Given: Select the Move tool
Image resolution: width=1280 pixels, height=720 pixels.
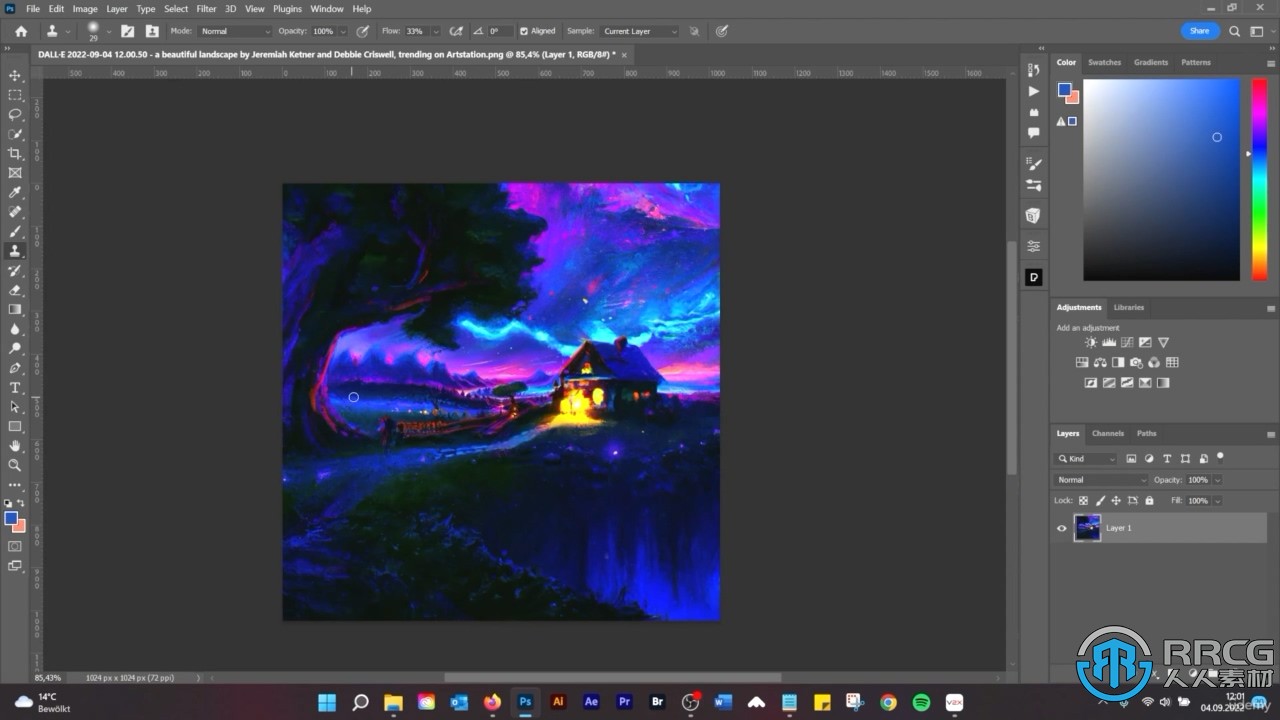Looking at the screenshot, I should point(15,75).
